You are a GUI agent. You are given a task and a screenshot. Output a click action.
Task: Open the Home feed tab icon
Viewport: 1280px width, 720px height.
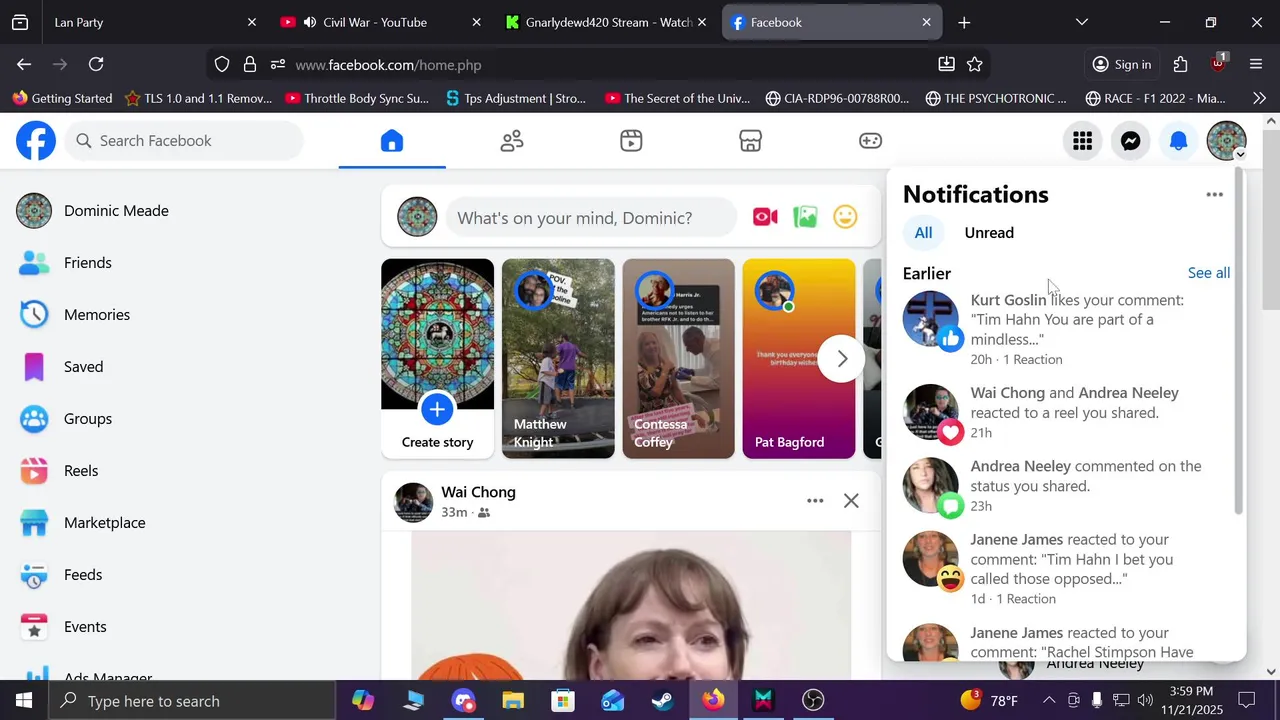point(392,141)
